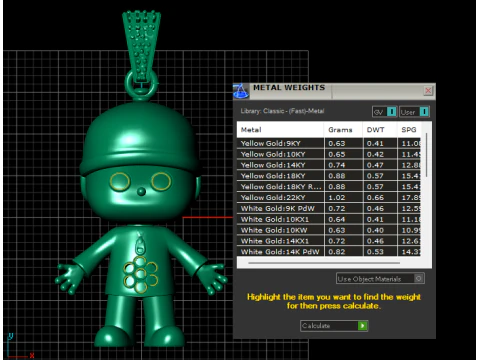The width and height of the screenshot is (480, 360).
Task: Click 0.82 grams value for 14K PdW
Action: coord(337,252)
